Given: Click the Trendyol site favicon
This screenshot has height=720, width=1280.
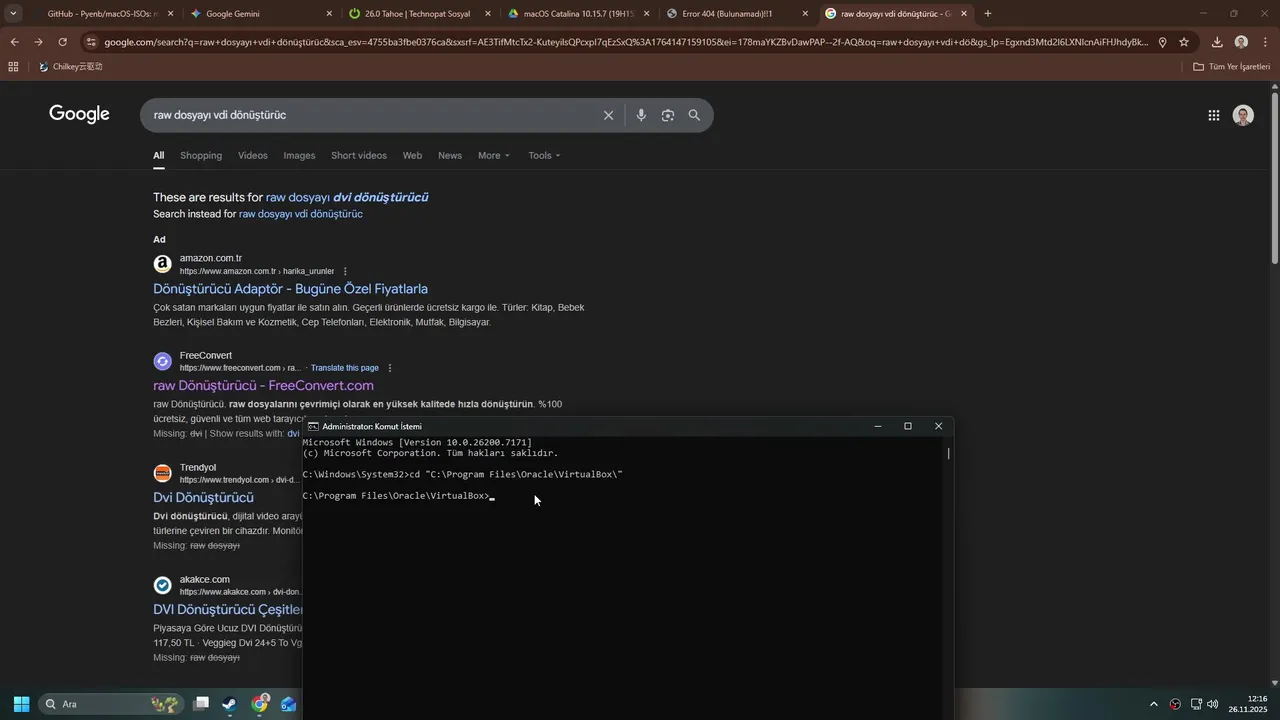Looking at the screenshot, I should pyautogui.click(x=162, y=473).
